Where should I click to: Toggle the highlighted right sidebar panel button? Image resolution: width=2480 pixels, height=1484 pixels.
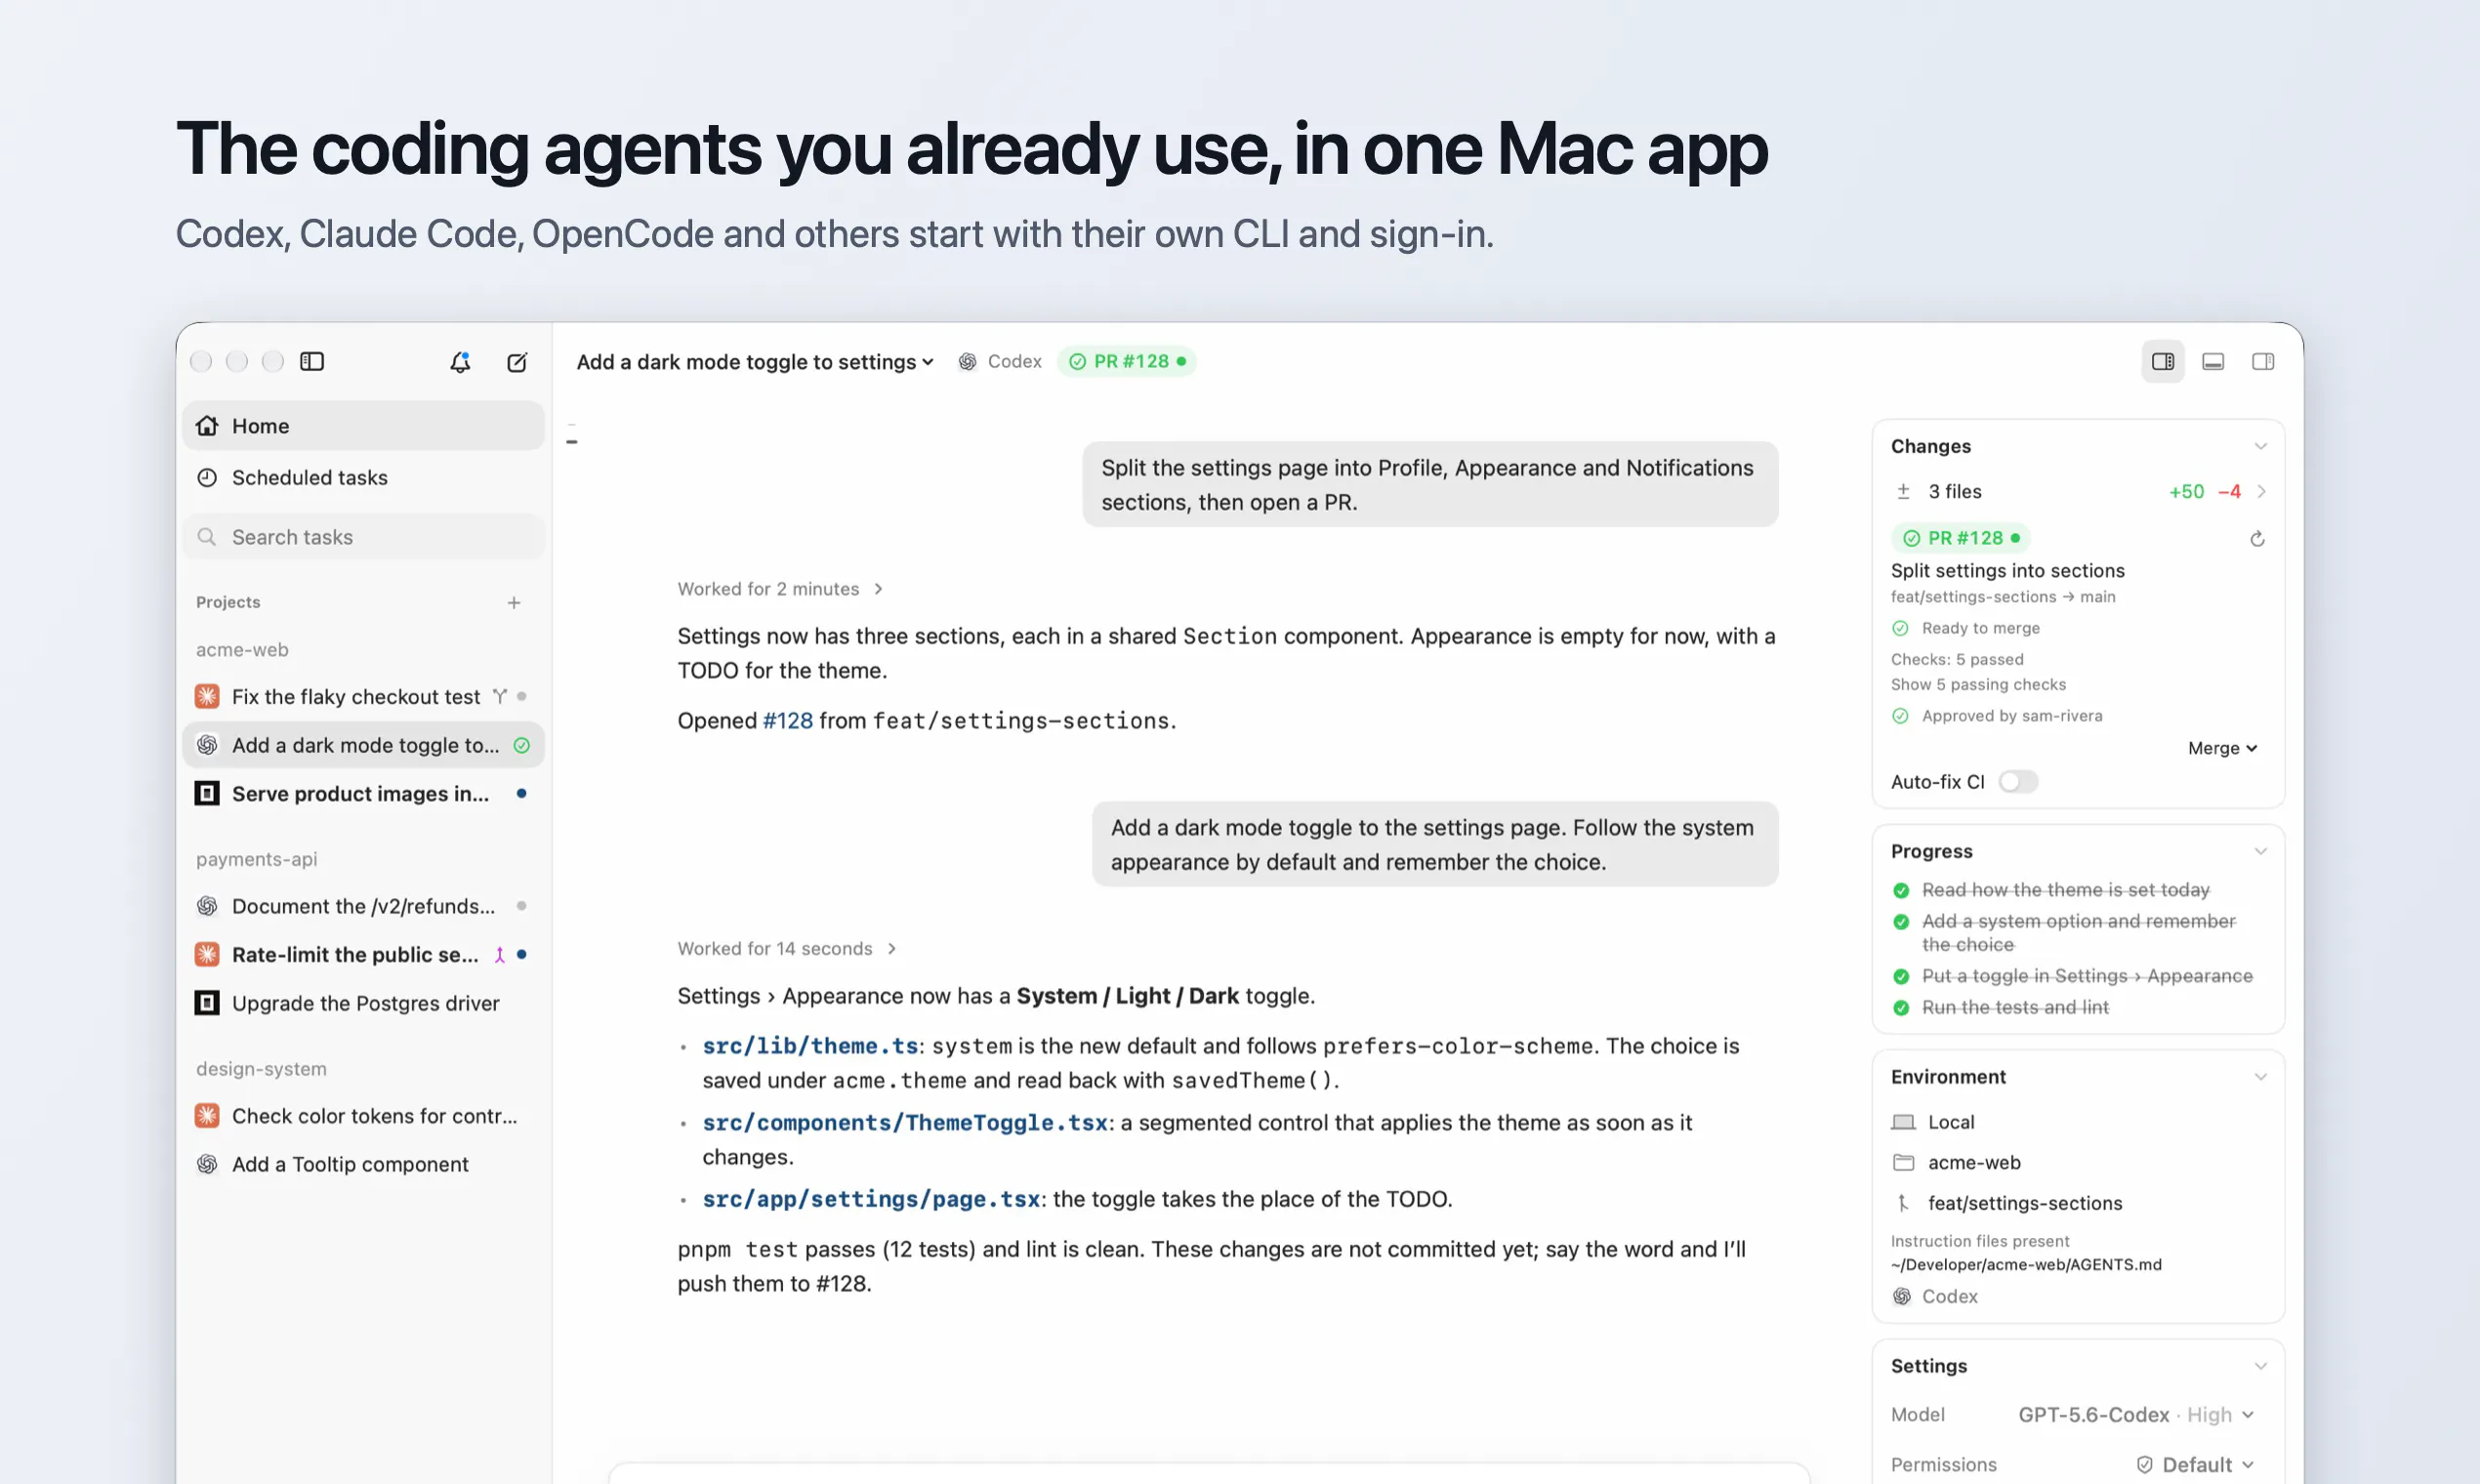pos(2163,361)
